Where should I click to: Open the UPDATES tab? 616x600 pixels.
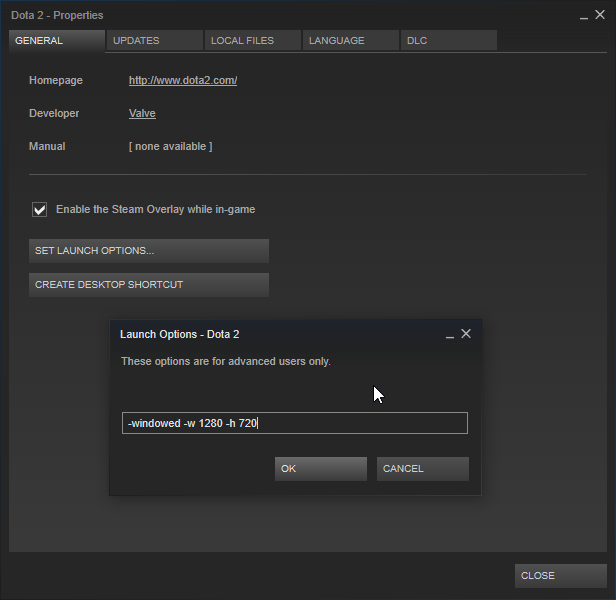pyautogui.click(x=155, y=40)
